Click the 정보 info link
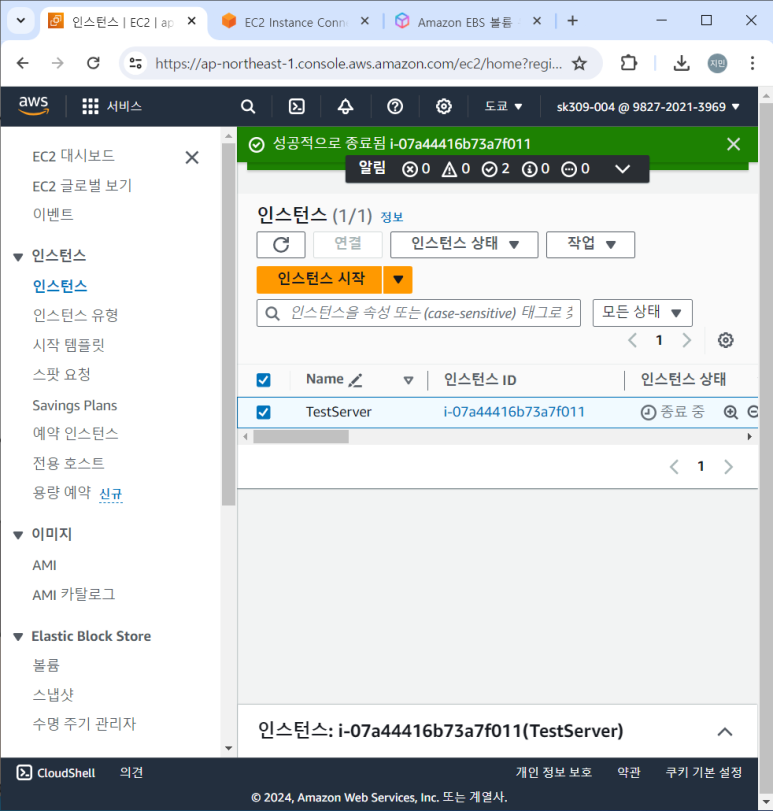Image resolution: width=773 pixels, height=811 pixels. tap(391, 217)
